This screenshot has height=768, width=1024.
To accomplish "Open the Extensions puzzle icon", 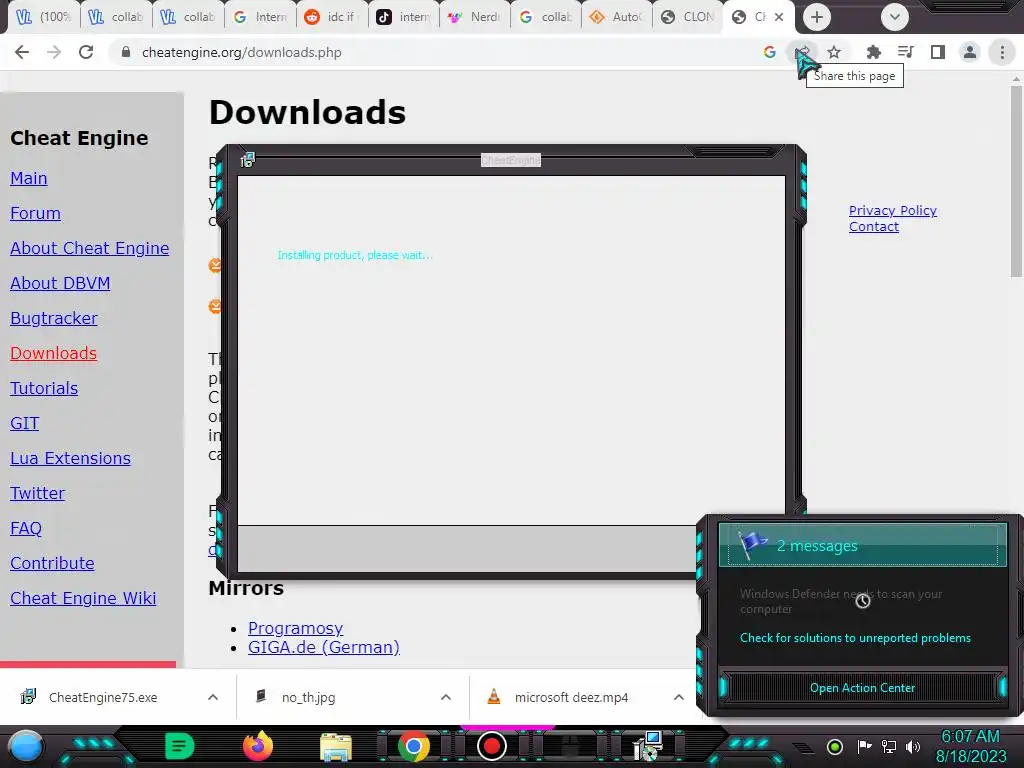I will click(x=873, y=52).
